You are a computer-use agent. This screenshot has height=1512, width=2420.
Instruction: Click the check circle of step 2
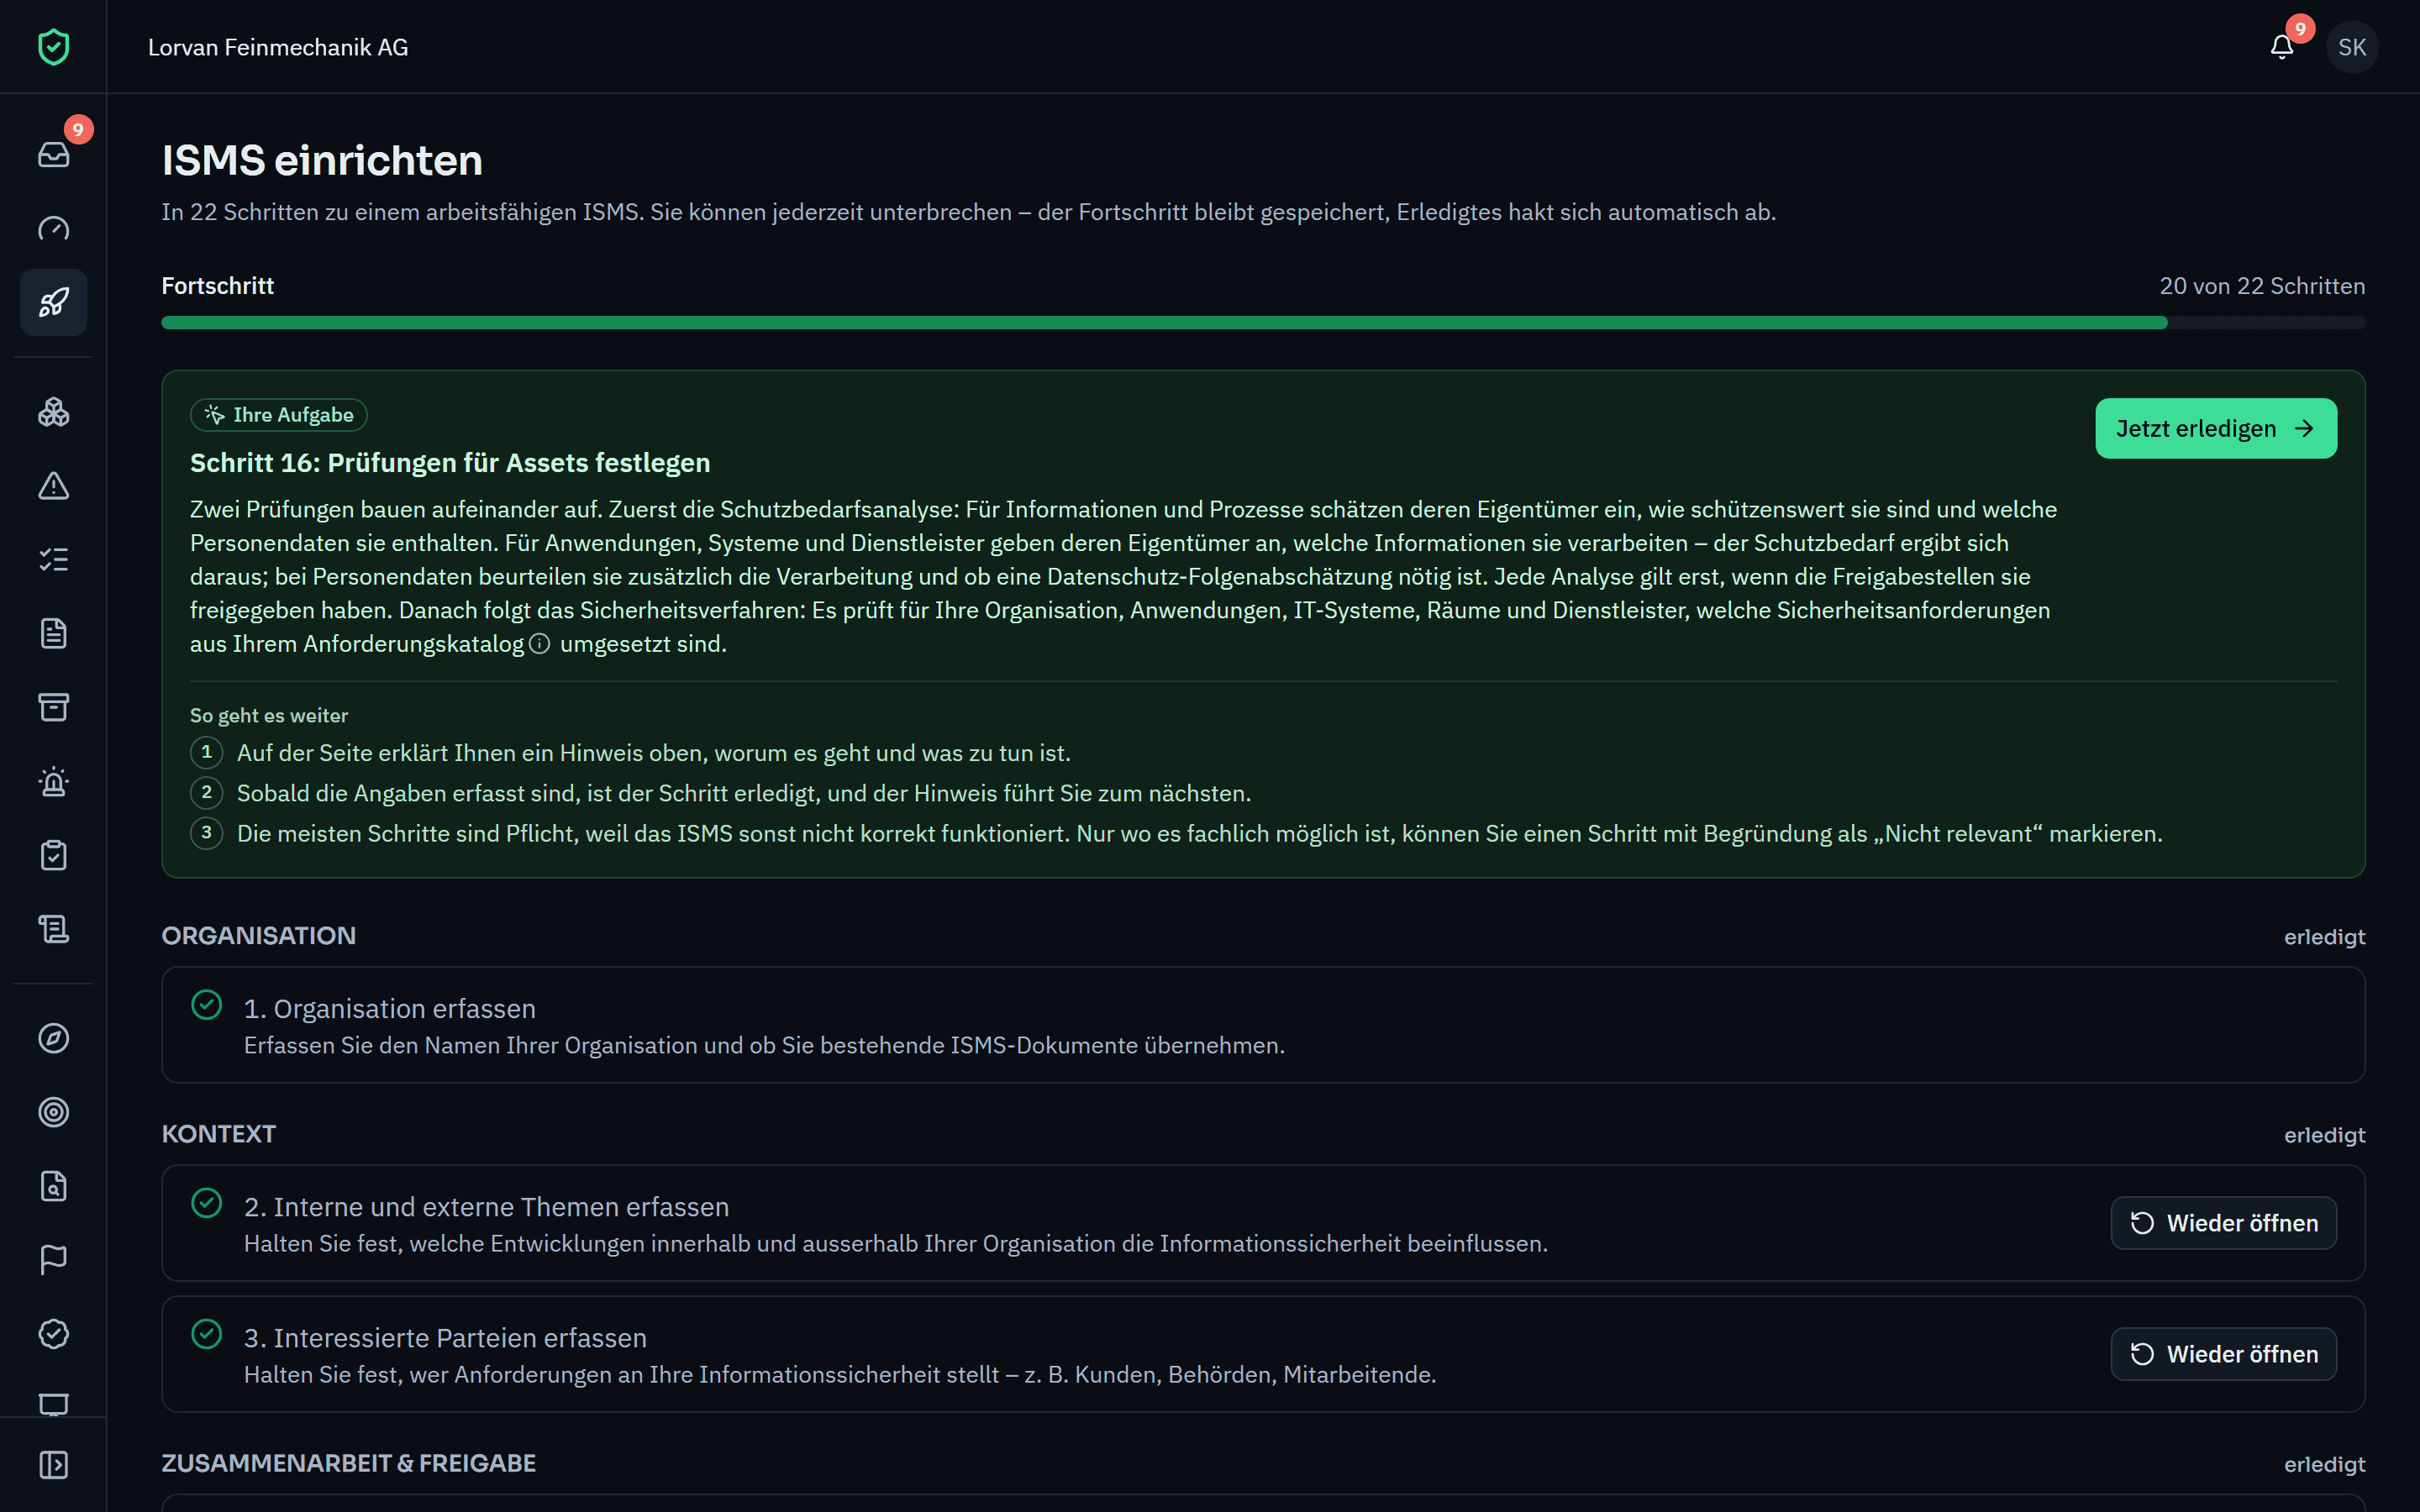(x=207, y=1203)
